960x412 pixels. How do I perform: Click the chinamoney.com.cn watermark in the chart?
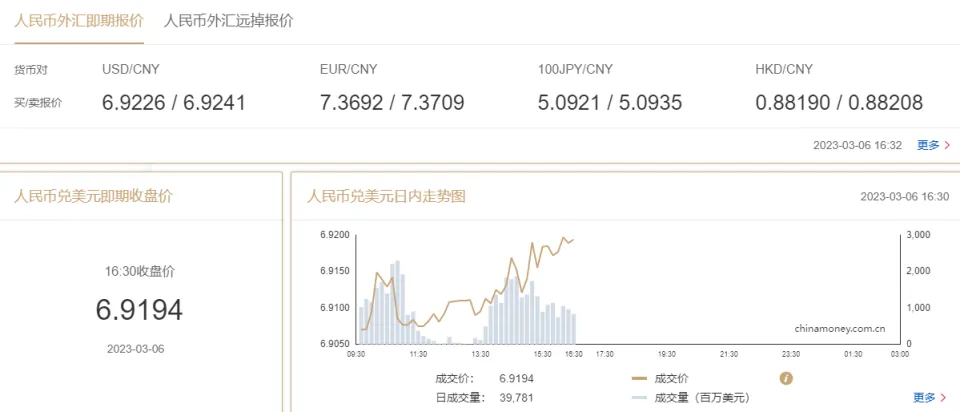pyautogui.click(x=840, y=327)
